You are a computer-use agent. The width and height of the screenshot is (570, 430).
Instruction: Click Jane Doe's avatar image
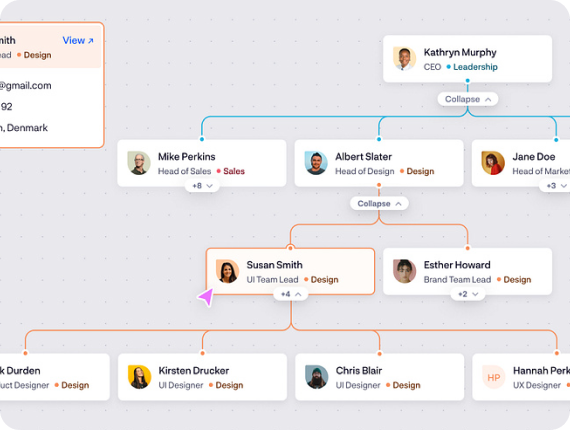click(493, 163)
